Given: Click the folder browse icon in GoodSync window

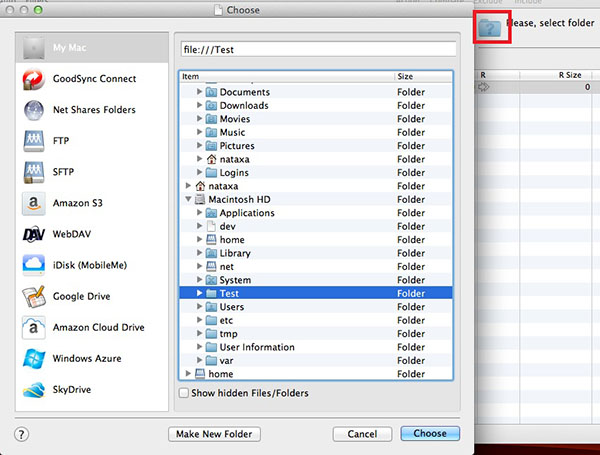Looking at the screenshot, I should [x=490, y=28].
